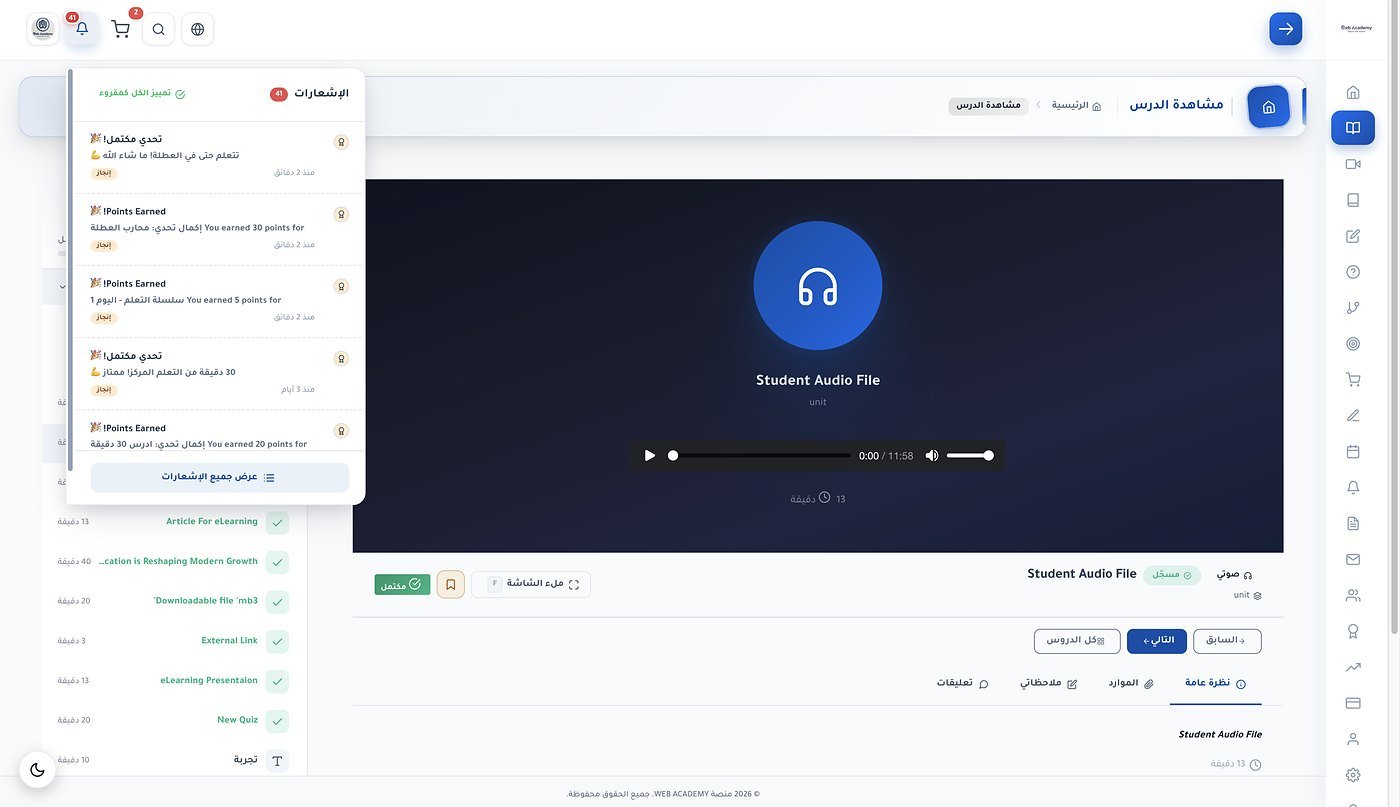Mark all notifications read via تمييز الكل كمقروء
The image size is (1400, 807).
tap(142, 94)
